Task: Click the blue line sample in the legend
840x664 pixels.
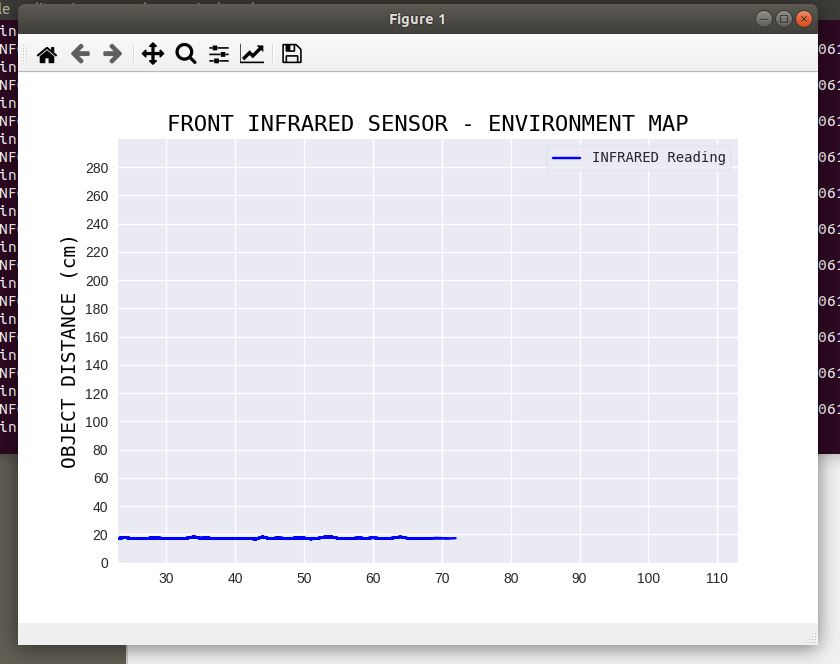Action: pyautogui.click(x=566, y=158)
